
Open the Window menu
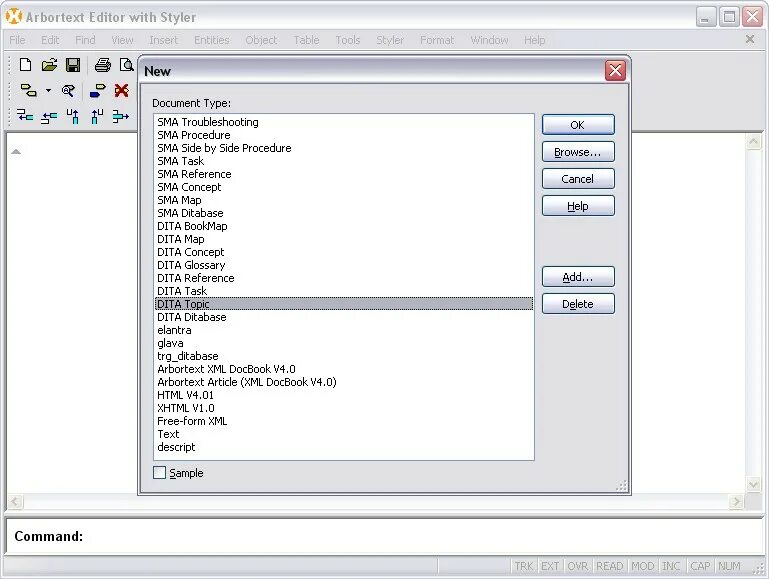point(489,40)
